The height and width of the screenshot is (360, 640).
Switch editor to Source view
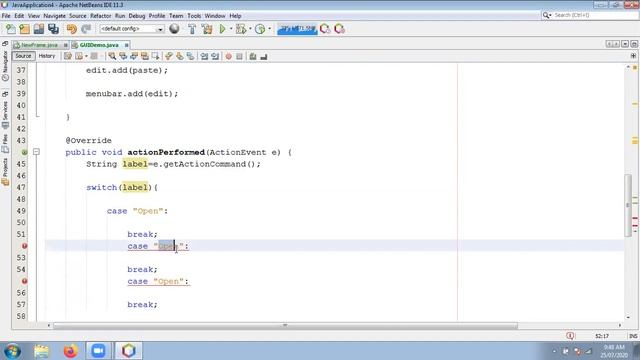click(x=23, y=56)
